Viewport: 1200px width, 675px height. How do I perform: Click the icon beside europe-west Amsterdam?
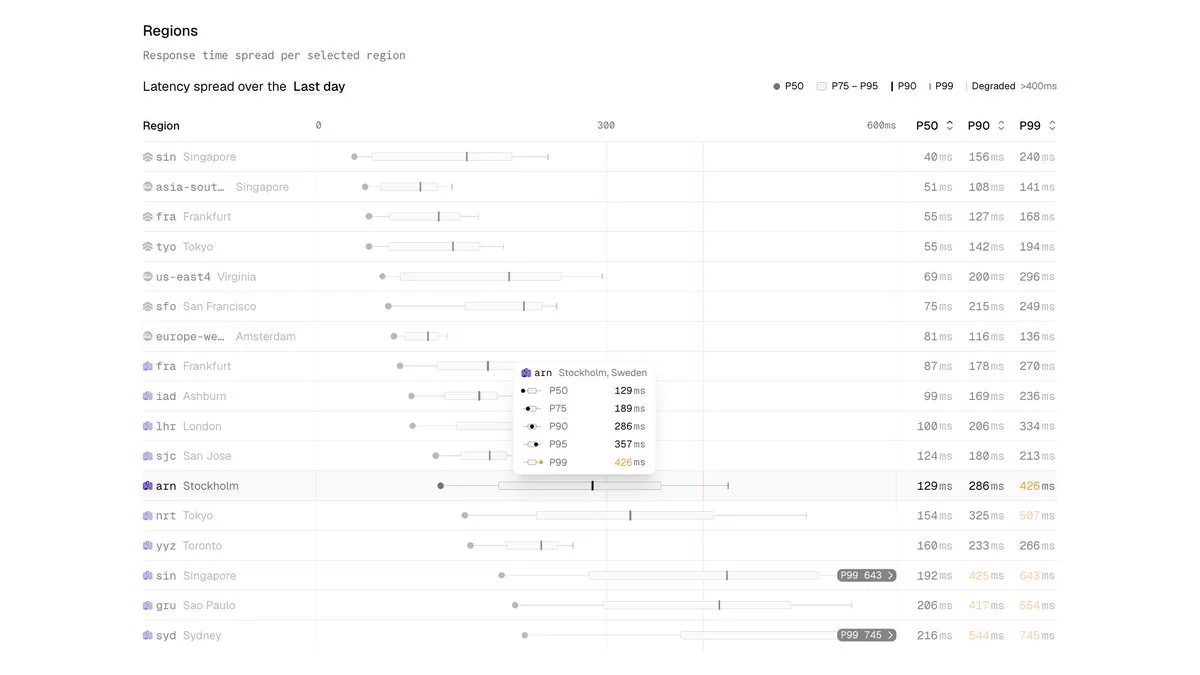[x=148, y=337]
